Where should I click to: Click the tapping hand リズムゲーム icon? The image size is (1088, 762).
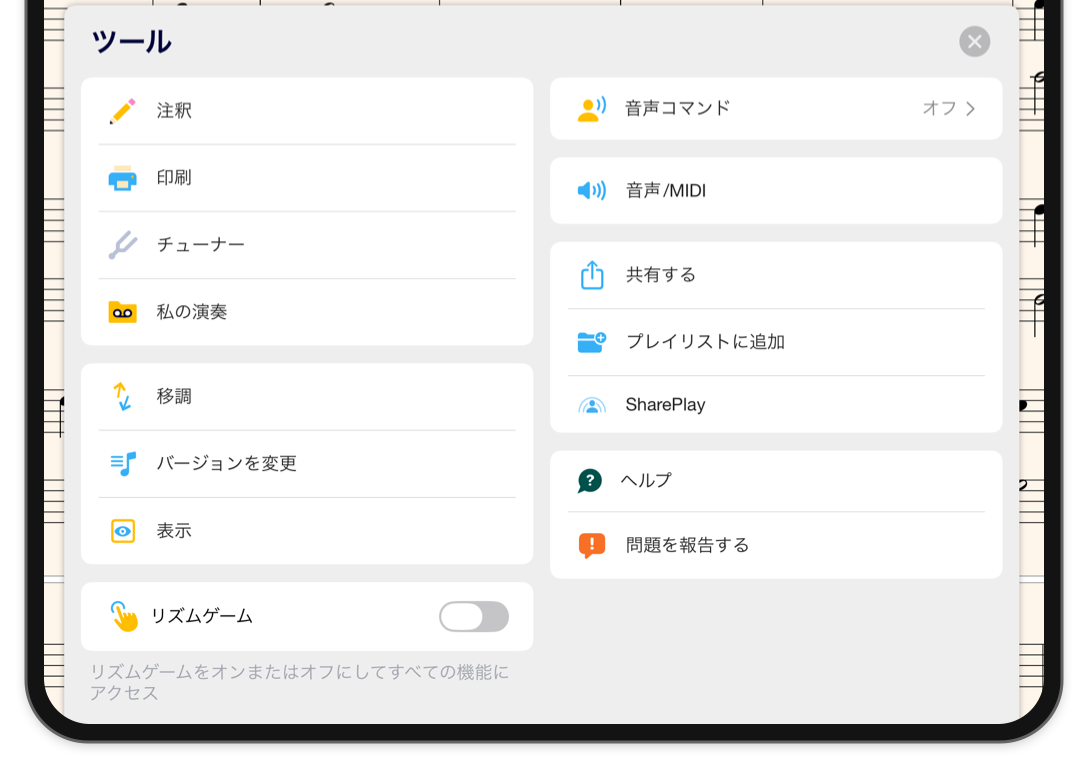click(x=124, y=616)
